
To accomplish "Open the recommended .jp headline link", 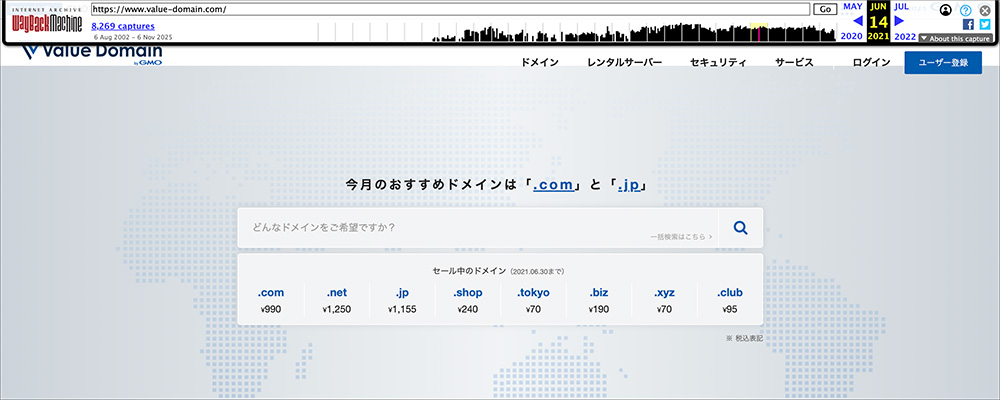I will 628,186.
